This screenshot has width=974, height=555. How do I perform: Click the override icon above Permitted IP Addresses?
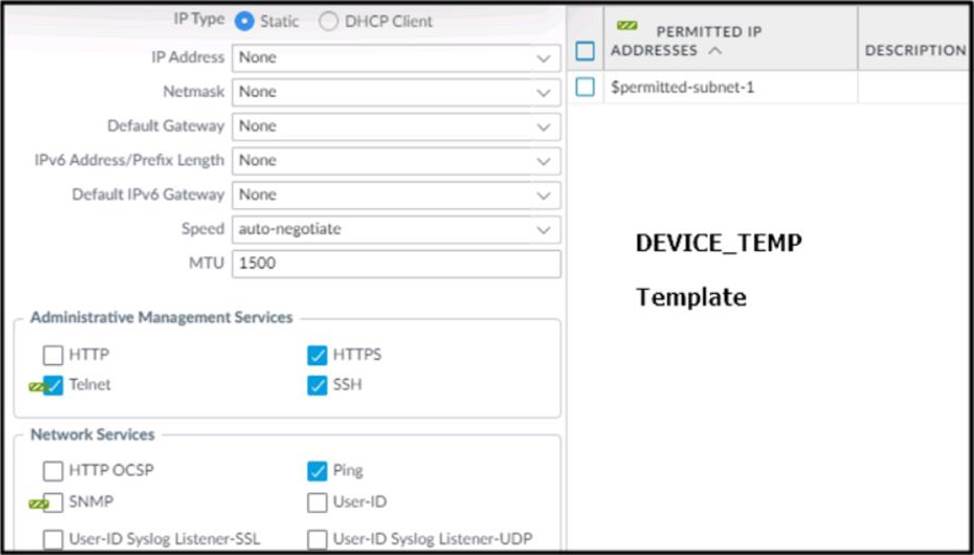(628, 26)
